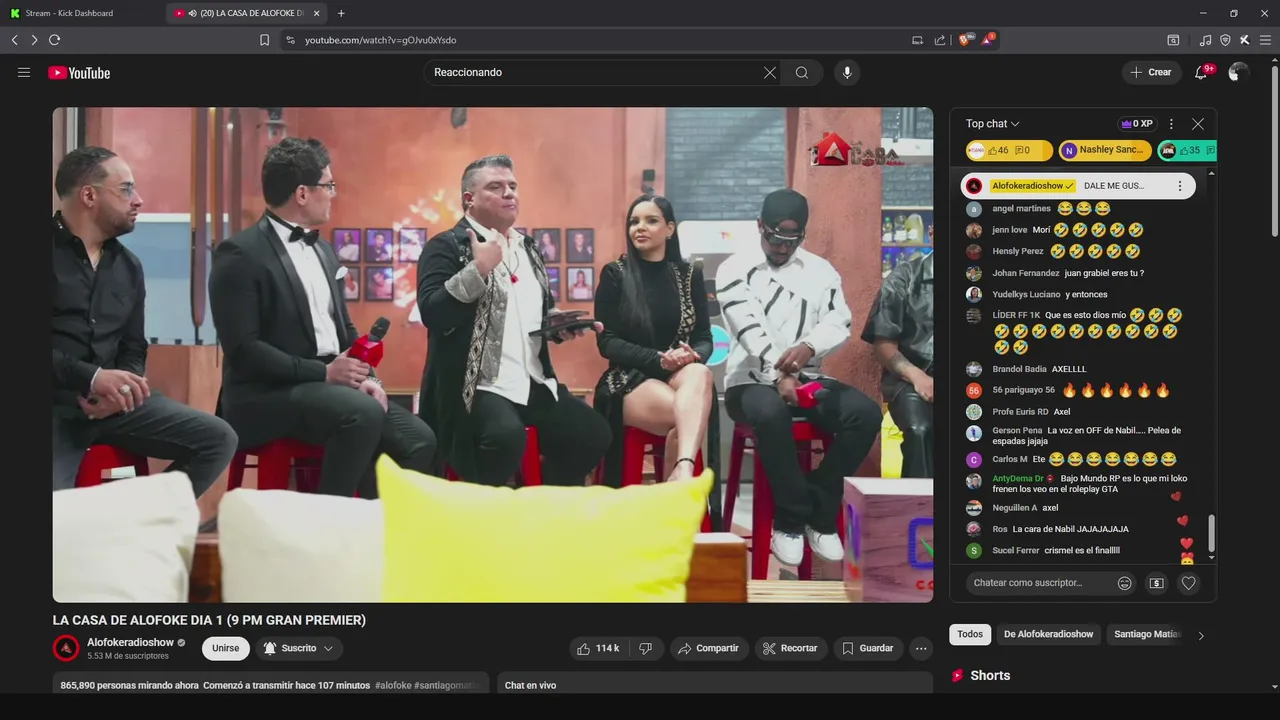Click the #alofoke hashtag in description
The image size is (1280, 720).
(392, 685)
